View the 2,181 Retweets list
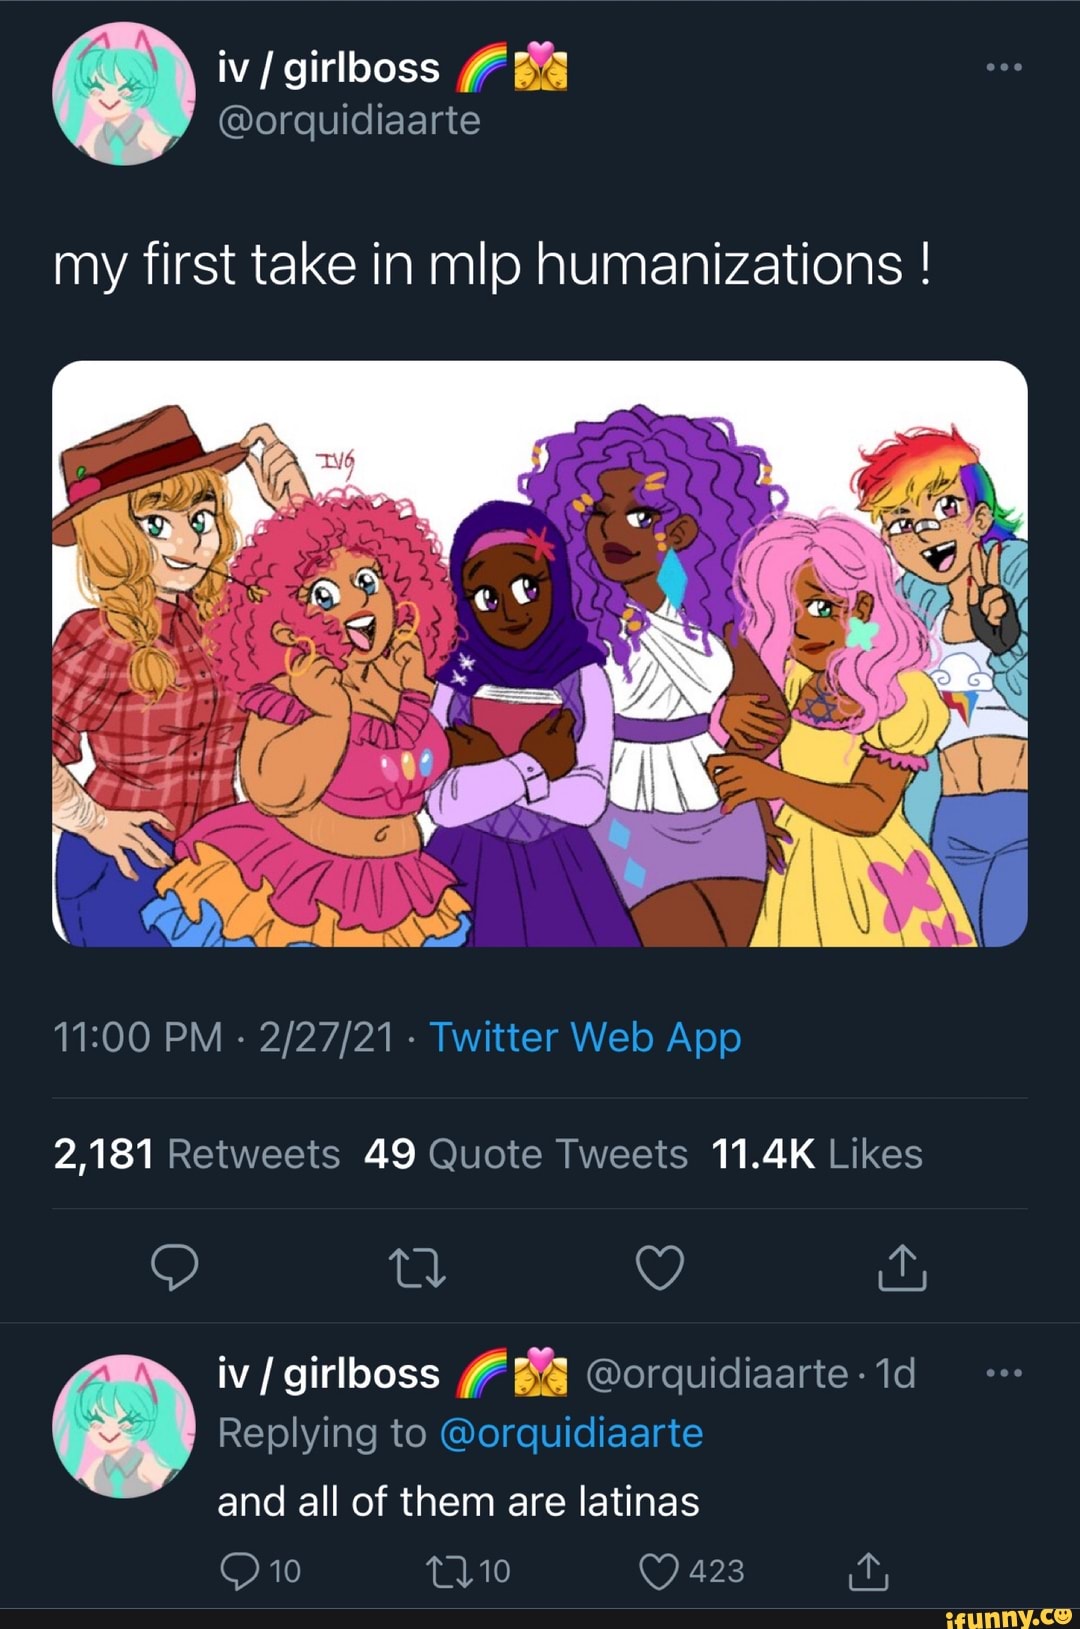 [x=197, y=1154]
